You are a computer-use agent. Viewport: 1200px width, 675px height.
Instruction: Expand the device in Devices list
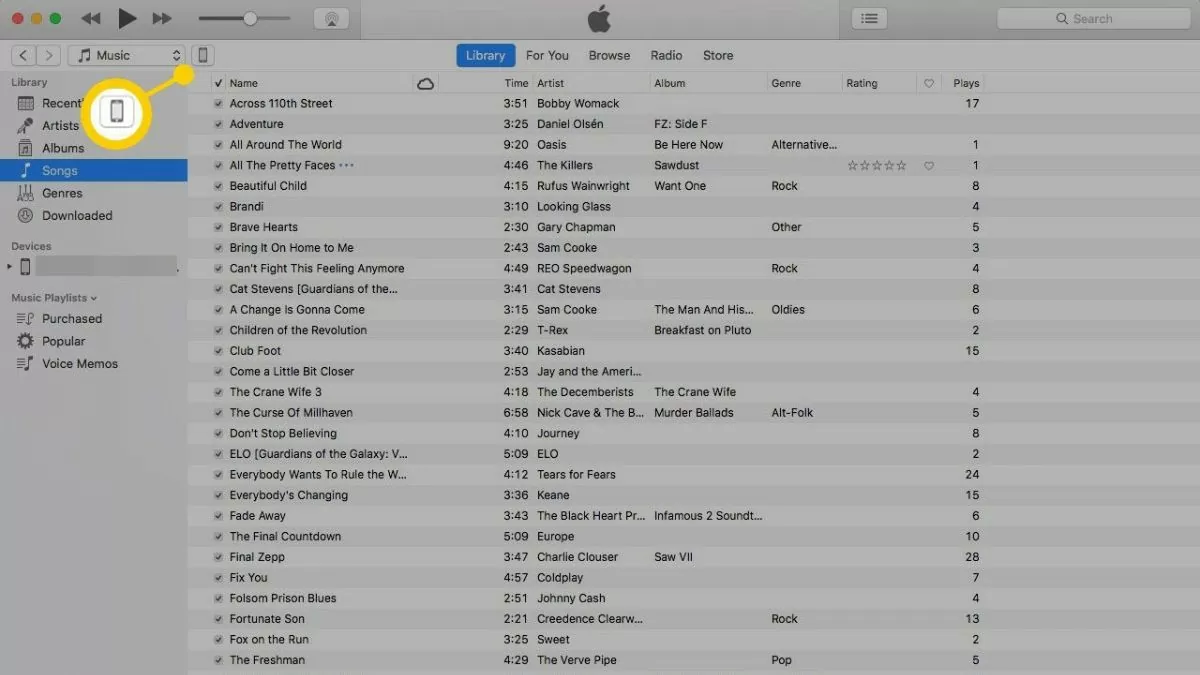(x=10, y=267)
